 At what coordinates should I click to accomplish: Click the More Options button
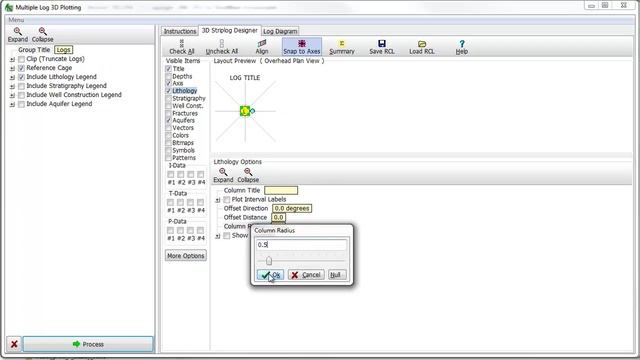click(x=186, y=256)
